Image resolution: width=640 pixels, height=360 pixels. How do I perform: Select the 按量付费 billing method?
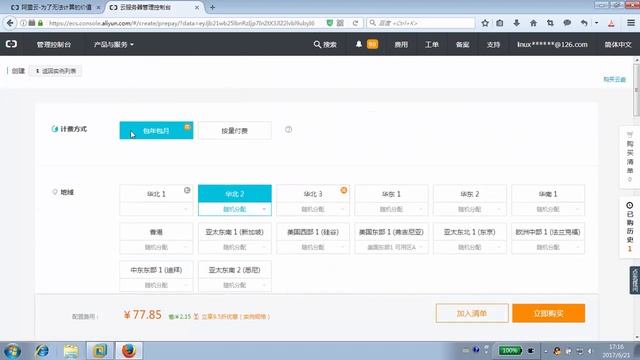(235, 131)
